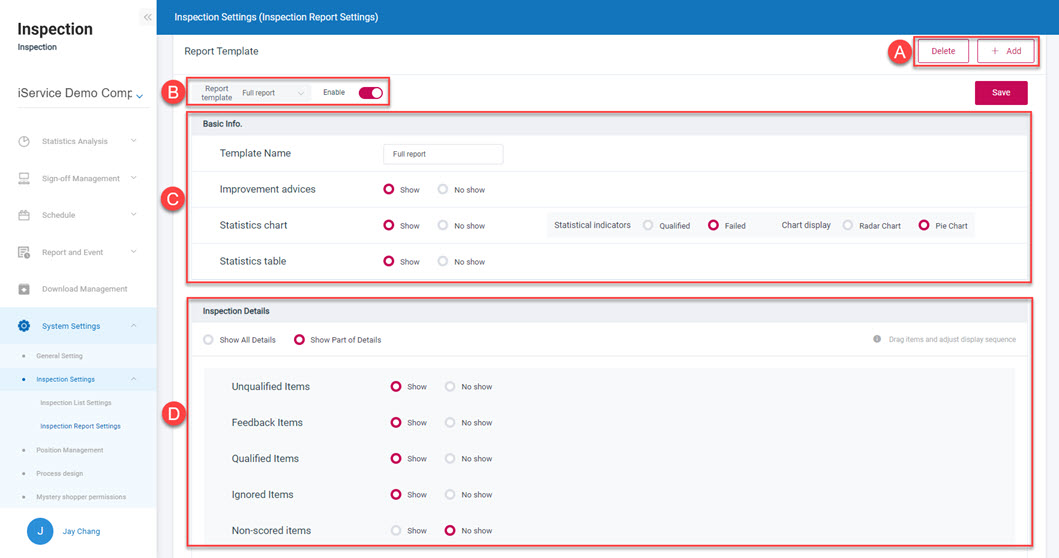Open the Report template dropdown

pos(274,93)
